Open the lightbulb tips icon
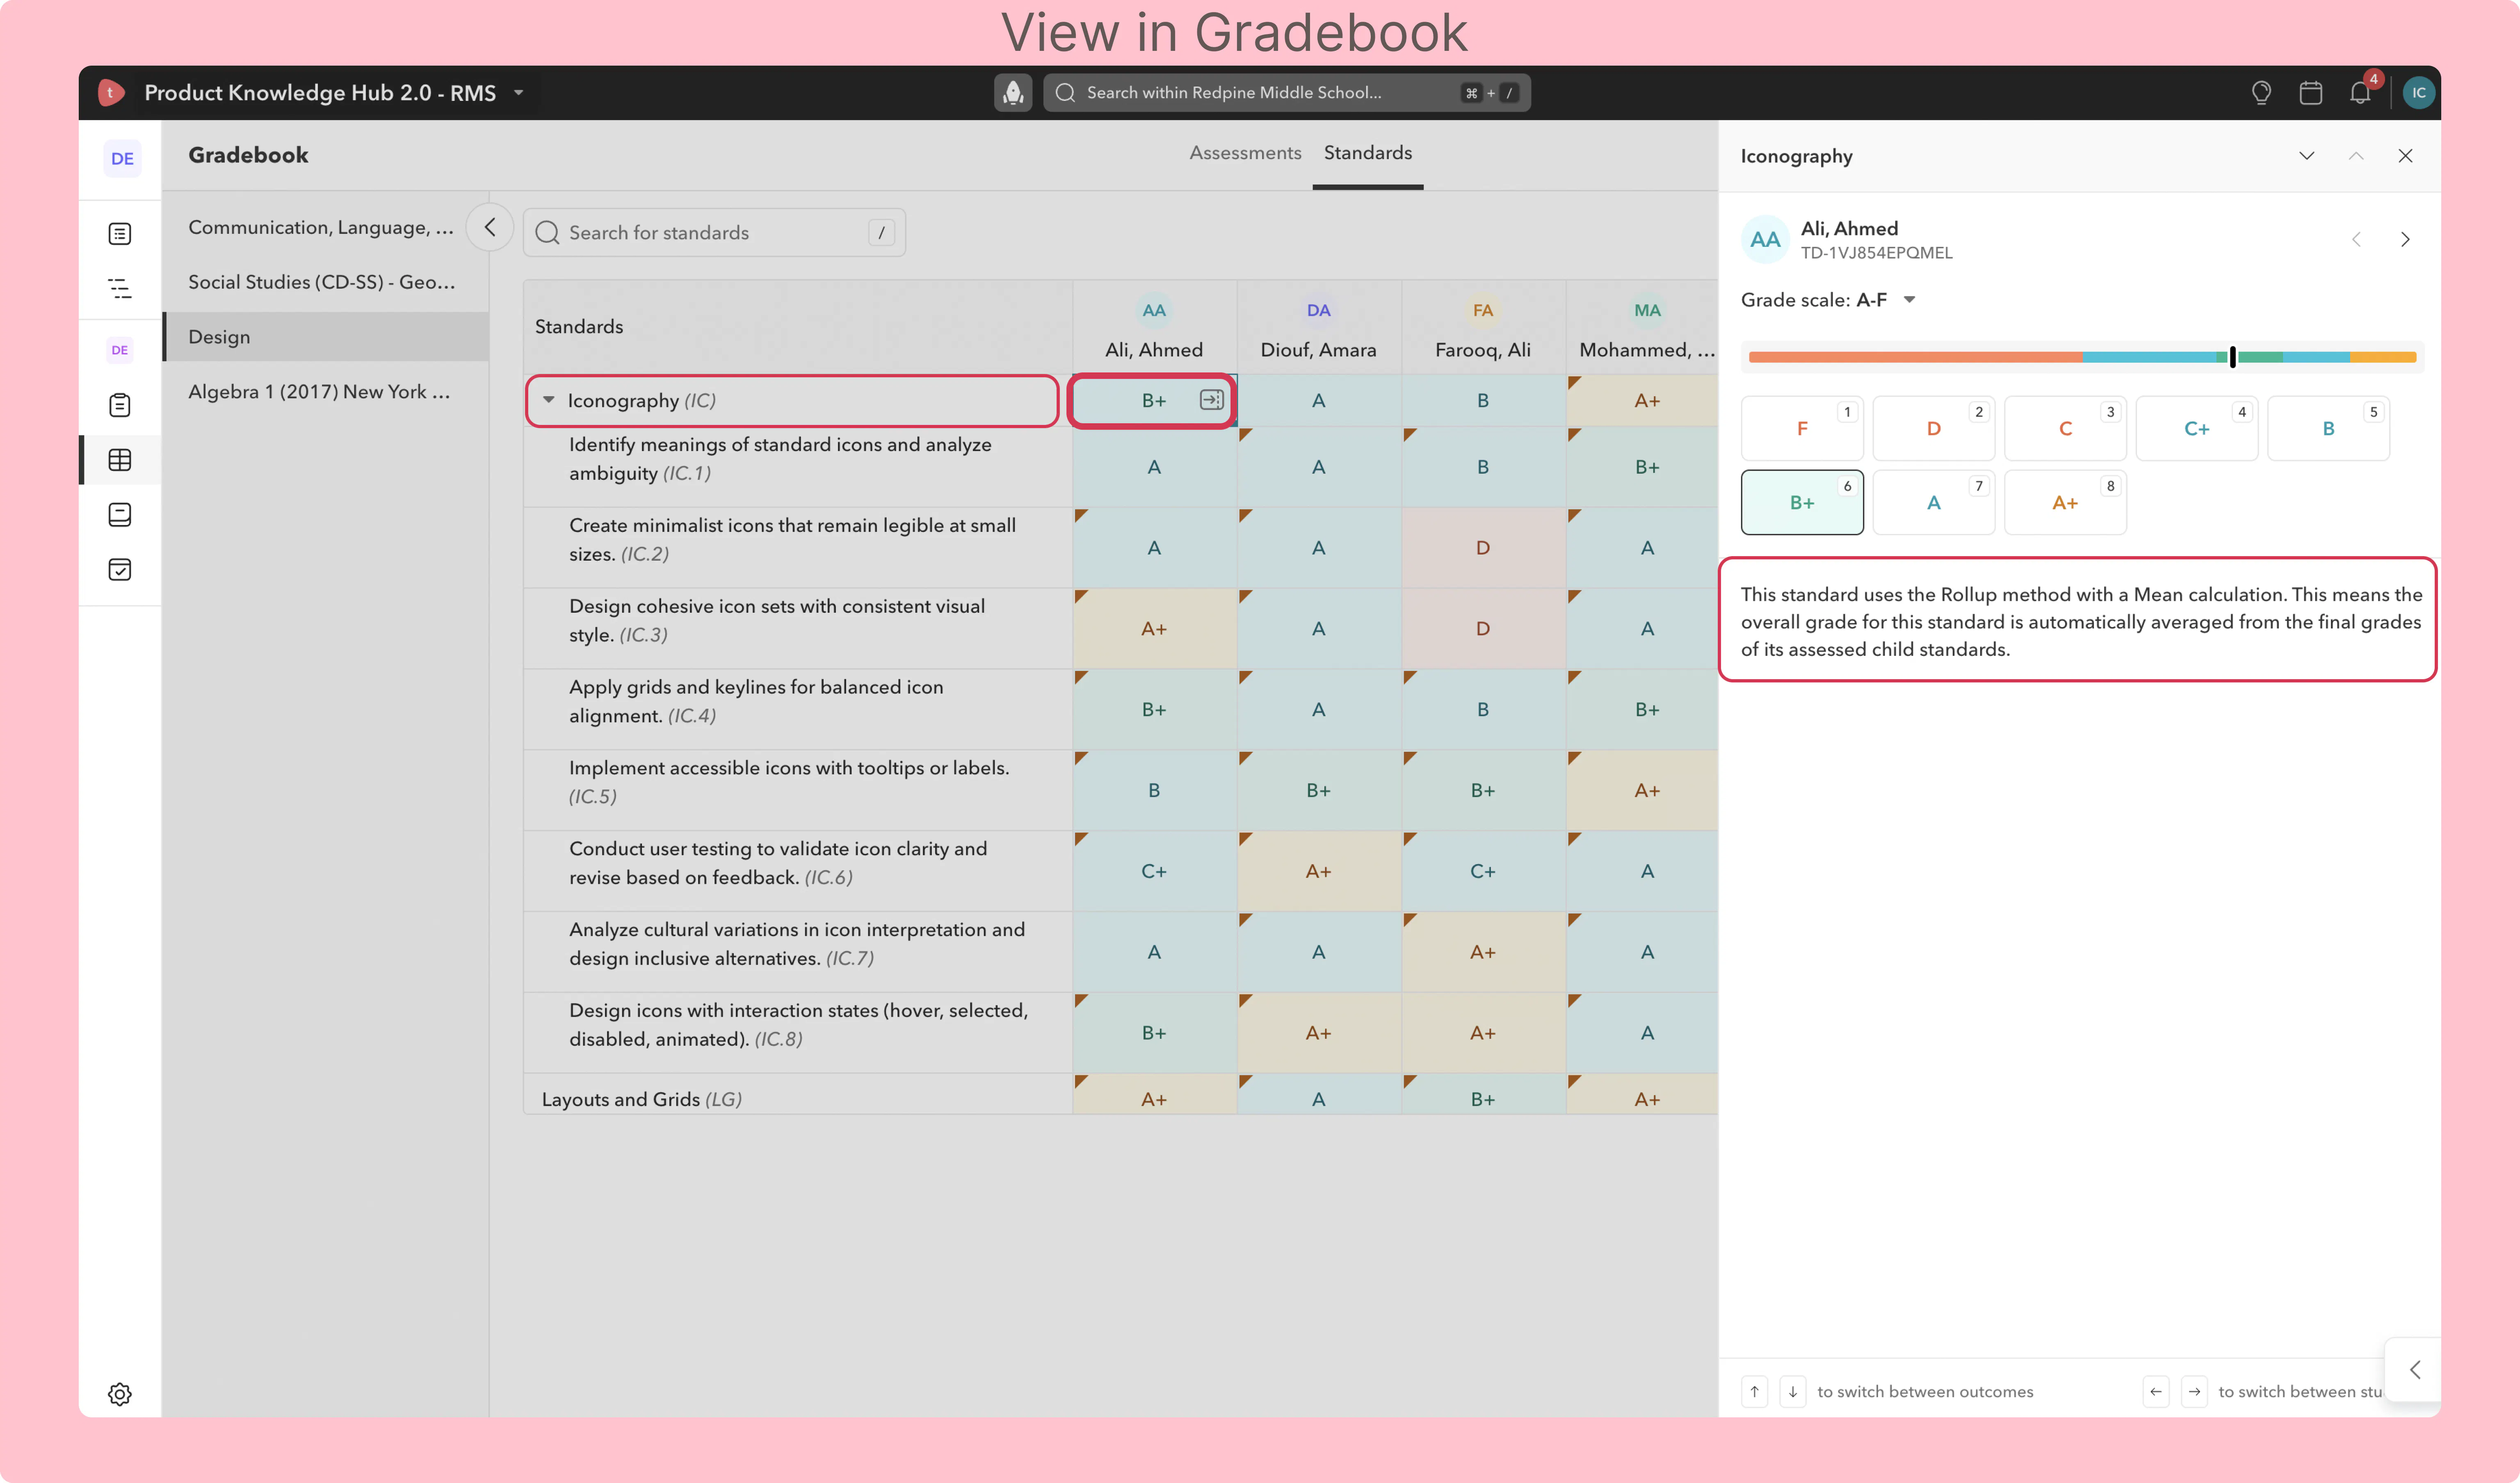Viewport: 2520px width, 1483px height. coord(2261,93)
